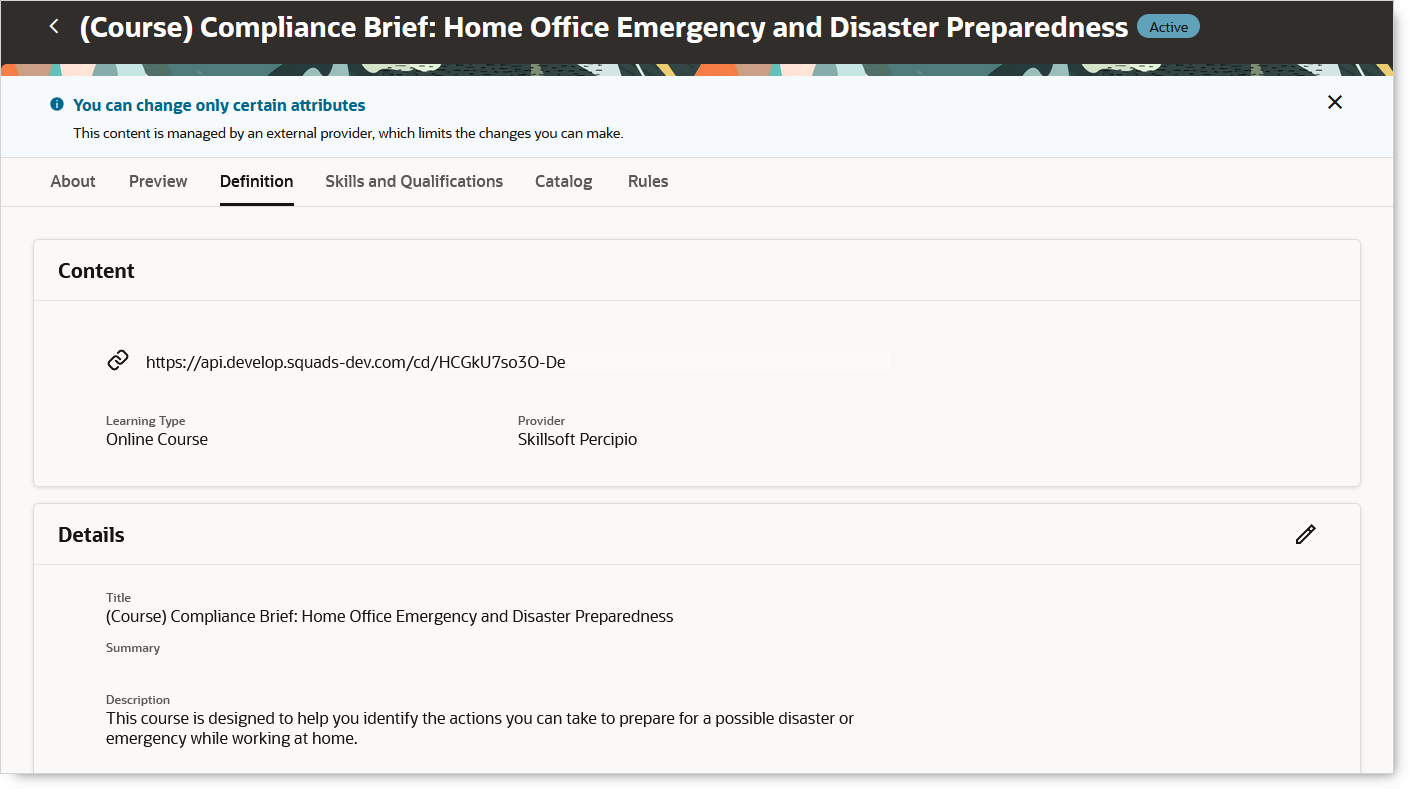
Task: Go to the Catalog tab
Action: tap(564, 181)
